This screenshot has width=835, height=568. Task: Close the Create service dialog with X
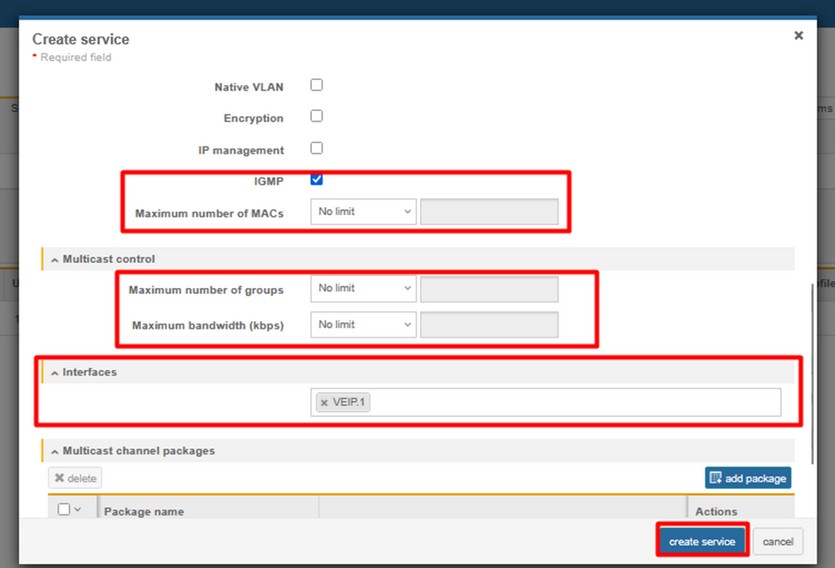click(798, 35)
